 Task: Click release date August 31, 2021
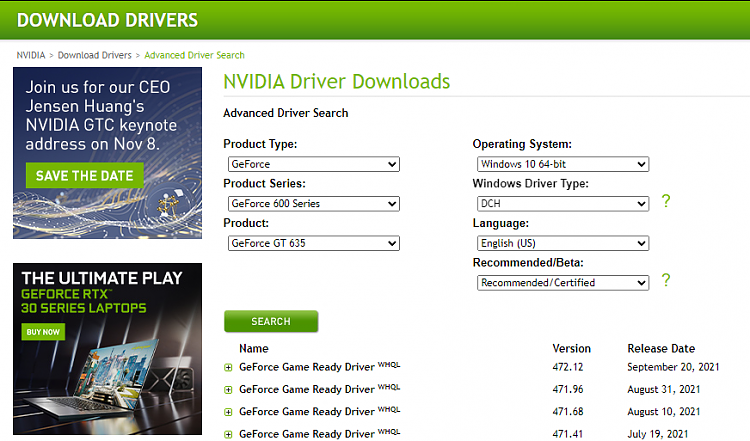663,389
